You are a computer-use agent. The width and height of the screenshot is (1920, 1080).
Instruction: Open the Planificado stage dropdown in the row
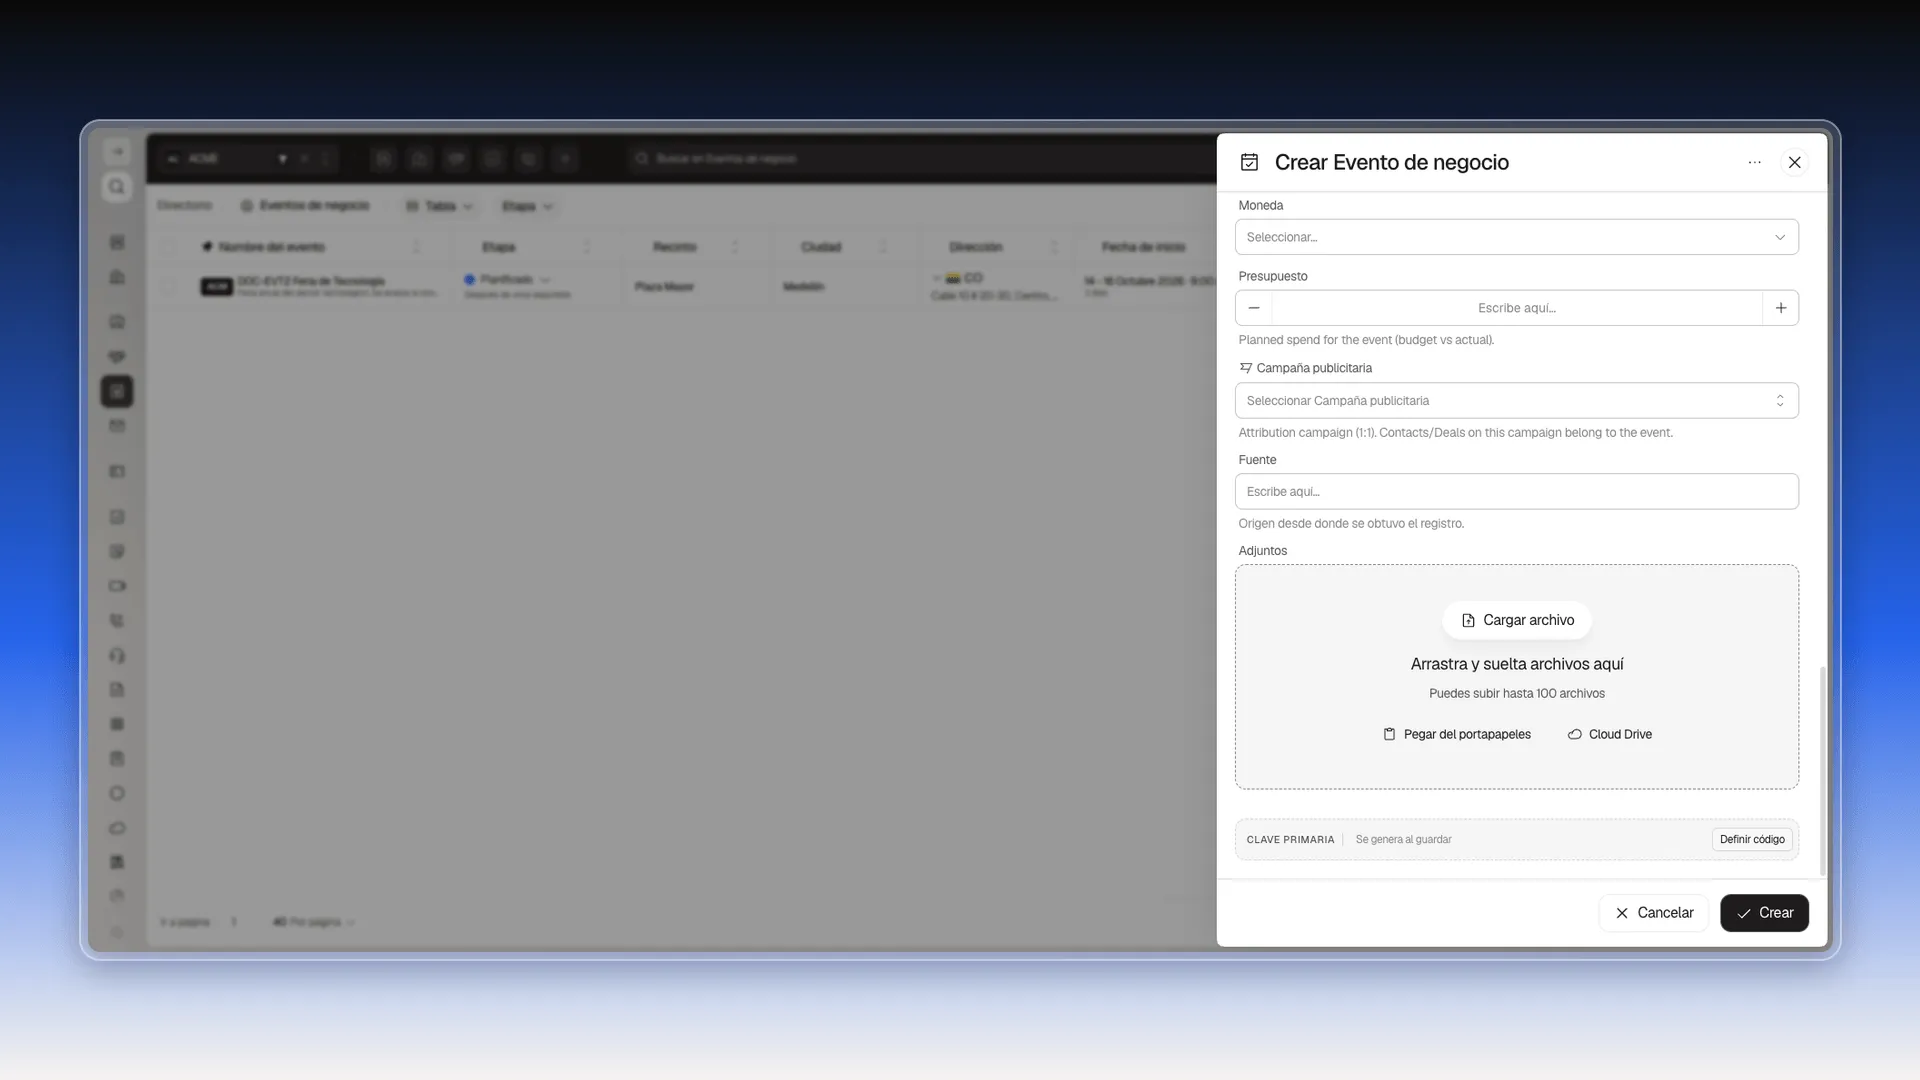pyautogui.click(x=508, y=280)
